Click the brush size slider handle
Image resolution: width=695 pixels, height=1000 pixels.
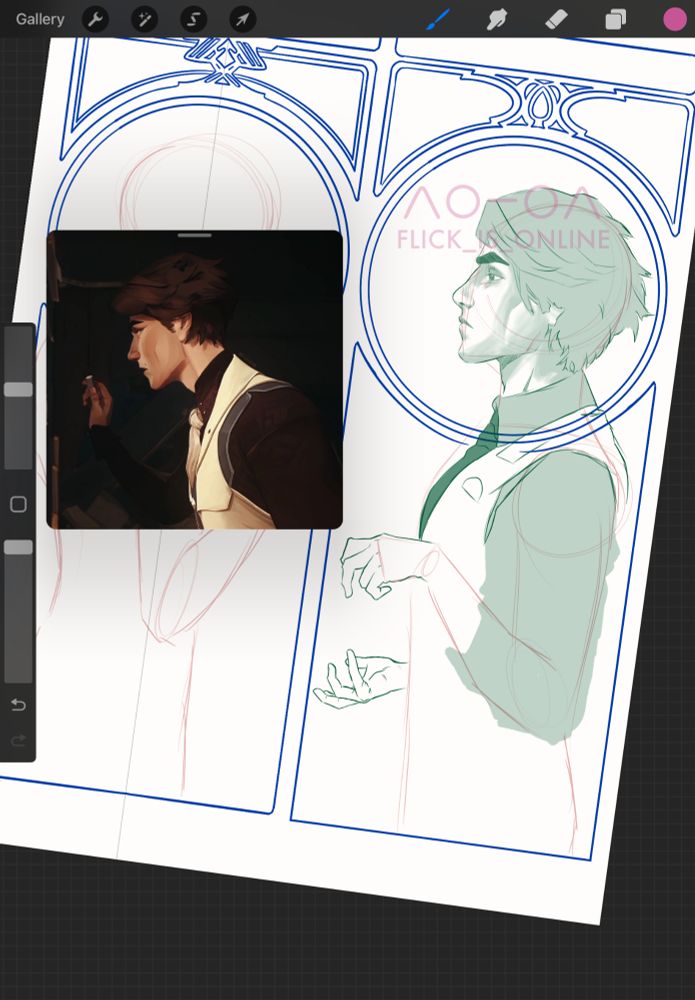click(18, 389)
